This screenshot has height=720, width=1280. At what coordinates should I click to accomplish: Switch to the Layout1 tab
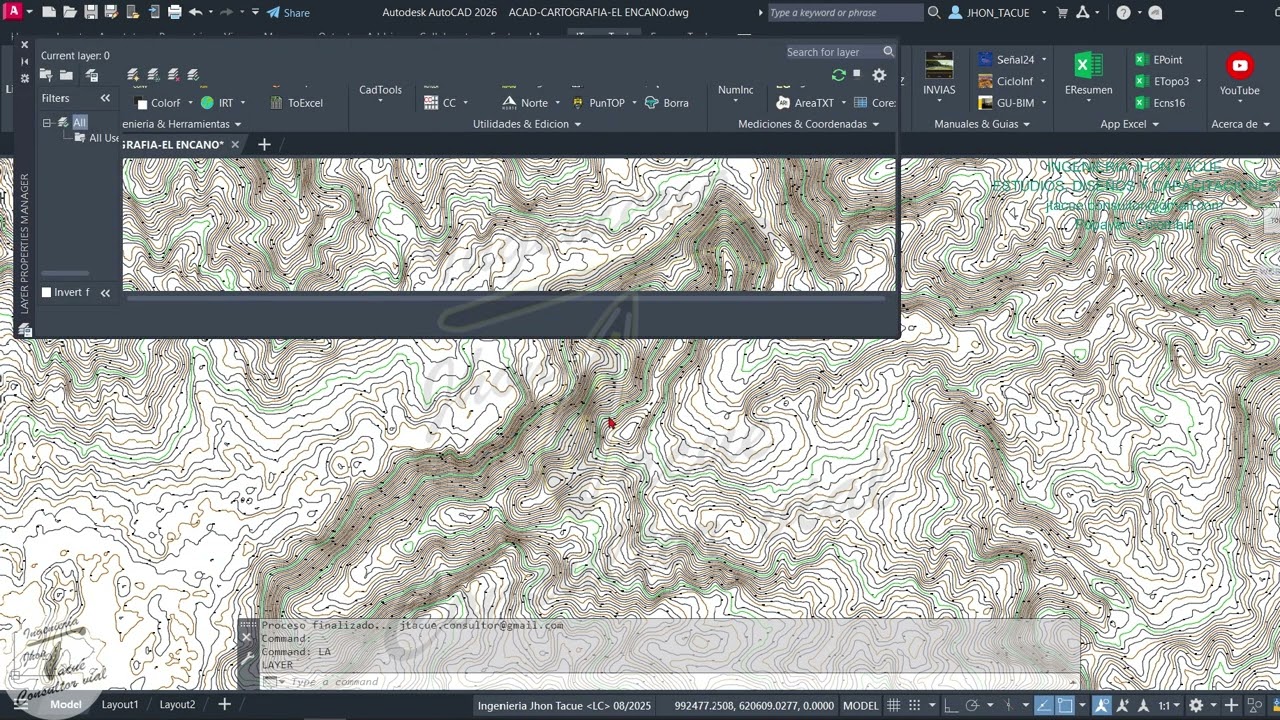click(x=120, y=704)
